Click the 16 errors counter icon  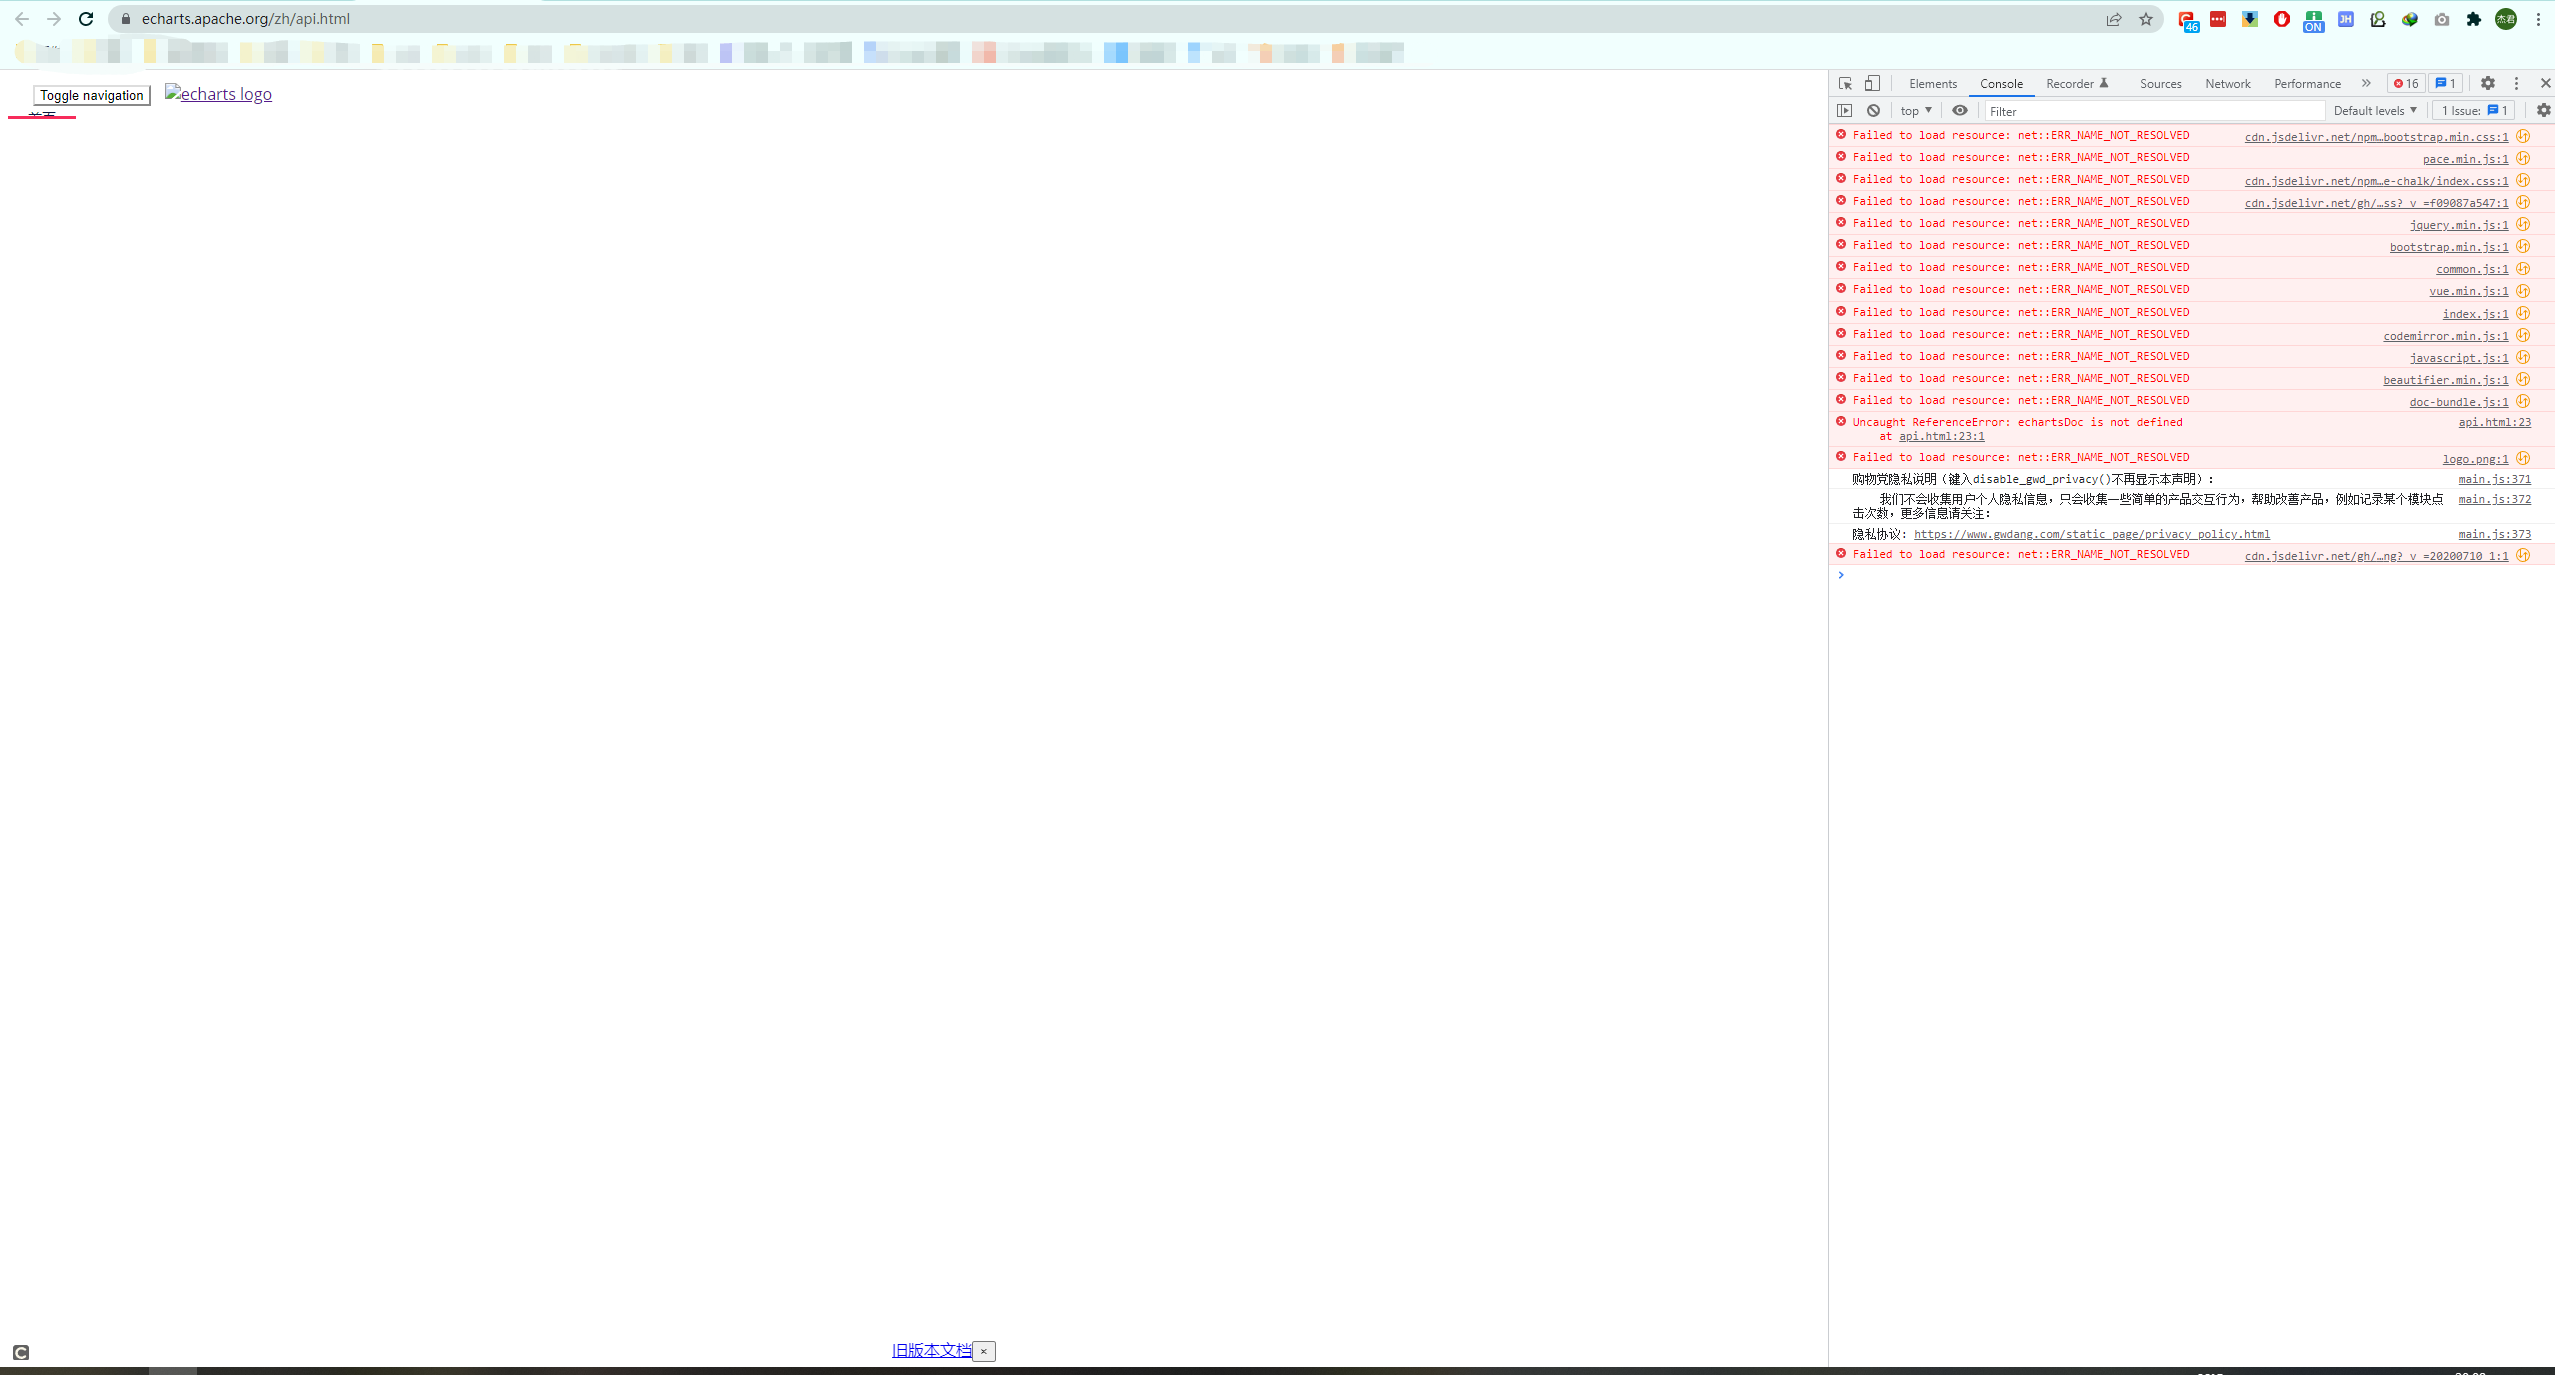click(2406, 83)
